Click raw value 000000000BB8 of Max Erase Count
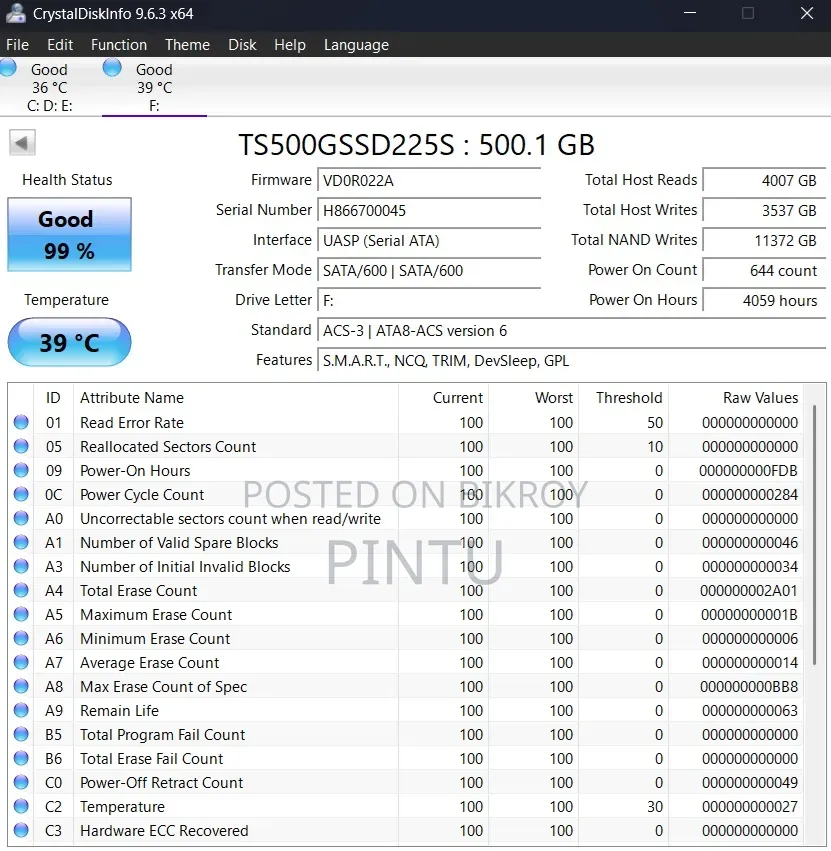 click(748, 687)
